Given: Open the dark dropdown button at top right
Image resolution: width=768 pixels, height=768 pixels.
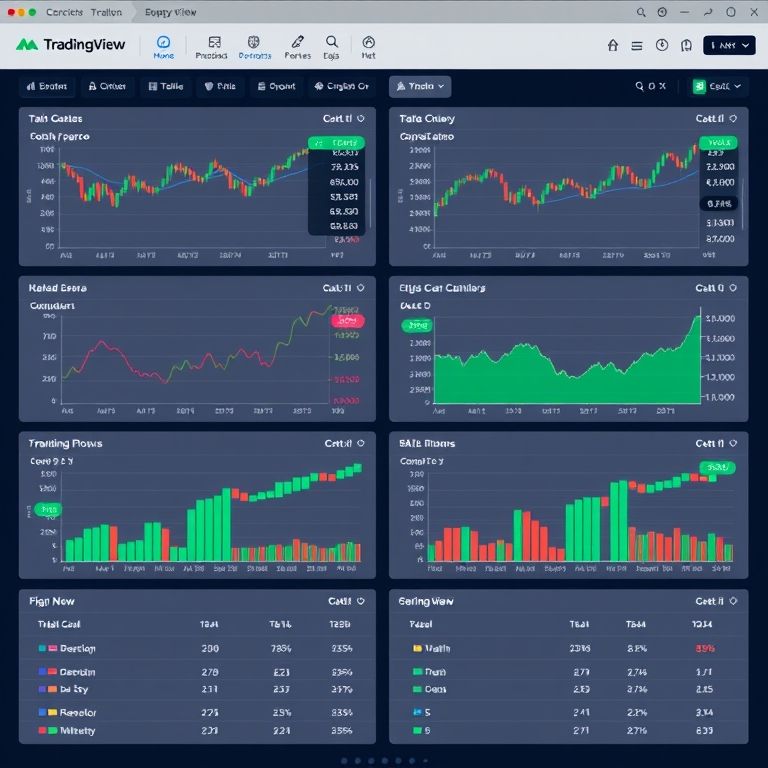Looking at the screenshot, I should pyautogui.click(x=729, y=46).
